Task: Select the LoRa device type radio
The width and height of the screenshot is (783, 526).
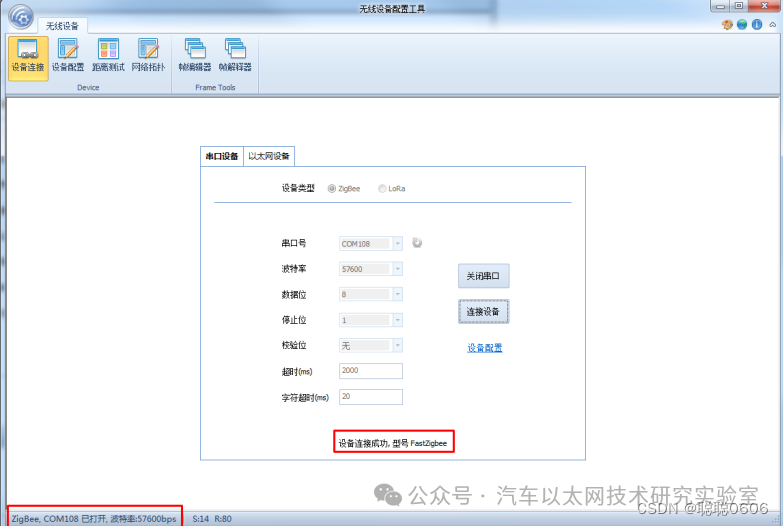Action: click(x=382, y=188)
